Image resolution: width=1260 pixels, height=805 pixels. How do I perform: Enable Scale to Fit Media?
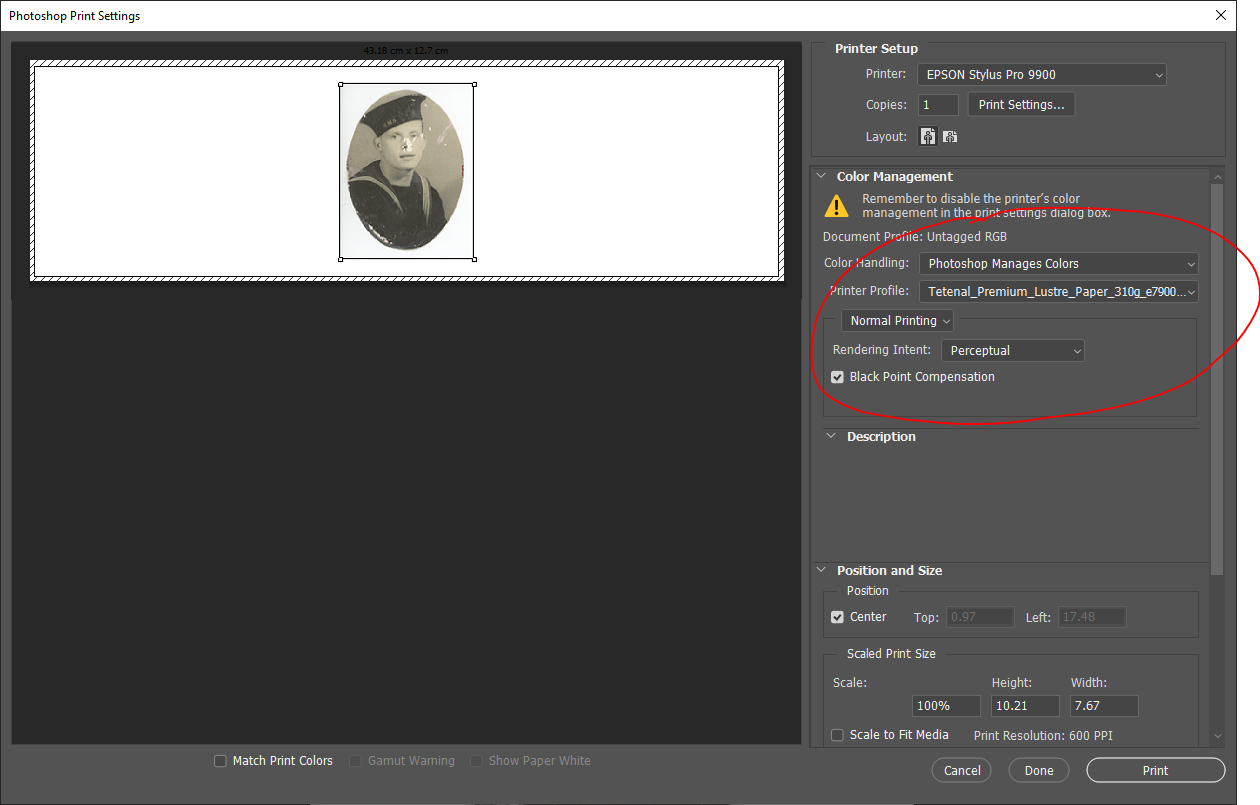click(838, 735)
